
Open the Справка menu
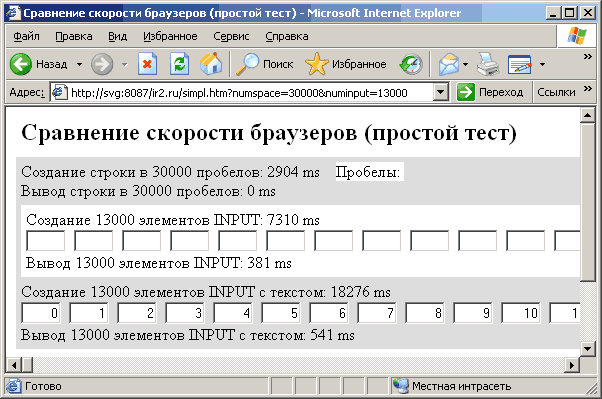tap(287, 36)
